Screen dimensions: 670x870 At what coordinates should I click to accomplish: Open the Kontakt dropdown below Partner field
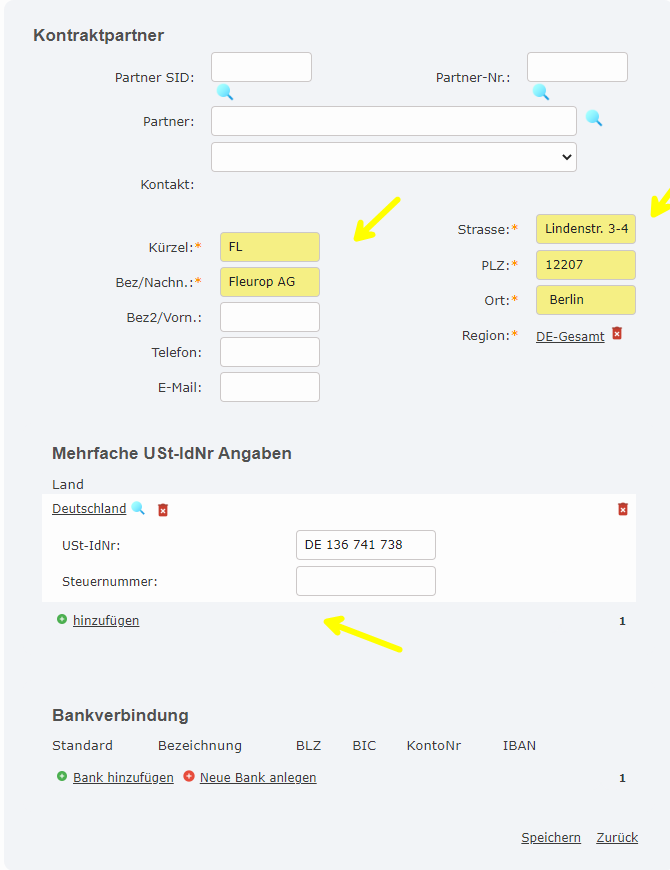point(394,157)
